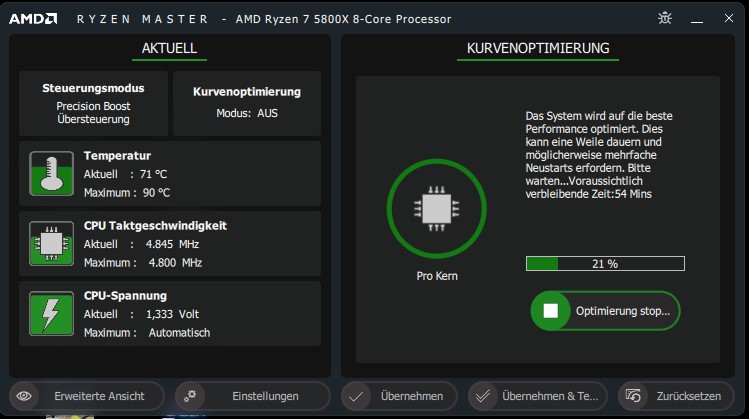Click the double checkmark icon

(483, 396)
